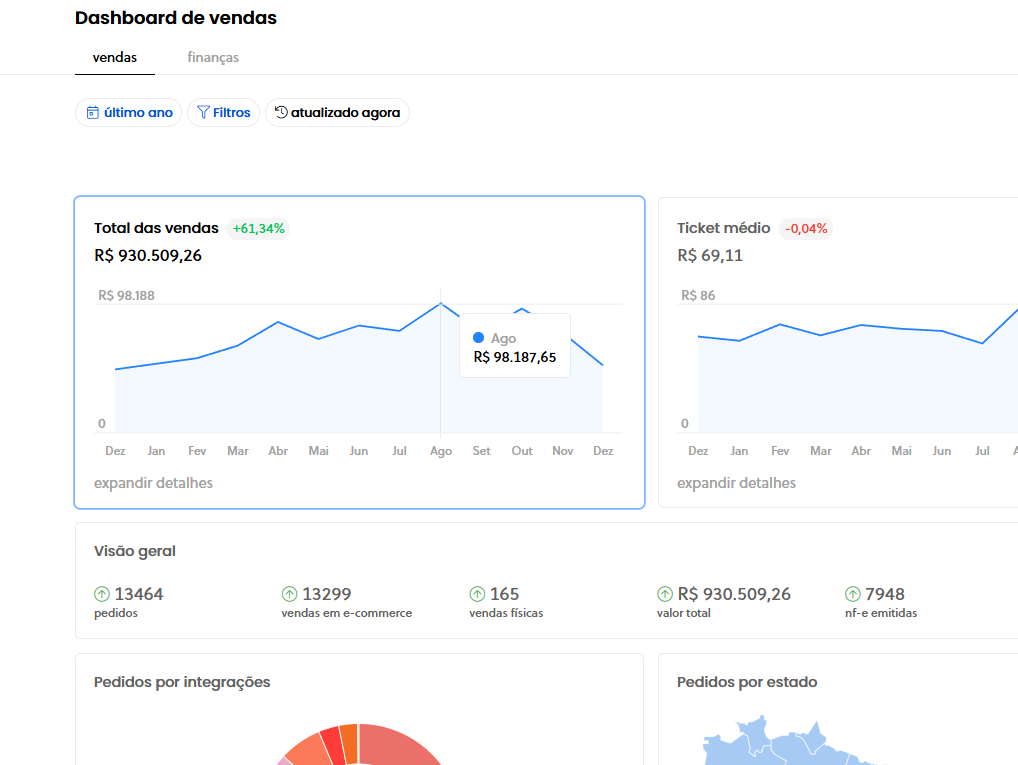Click the up-arrow icon beside 165 vendas físicas
Image resolution: width=1018 pixels, height=765 pixels.
click(x=477, y=594)
